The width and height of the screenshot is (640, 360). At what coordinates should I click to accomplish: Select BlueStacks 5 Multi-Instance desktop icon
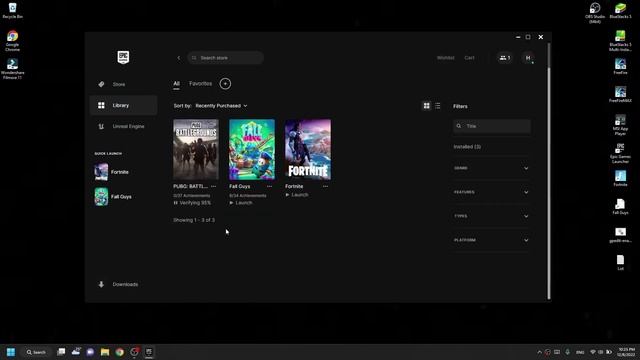620,41
